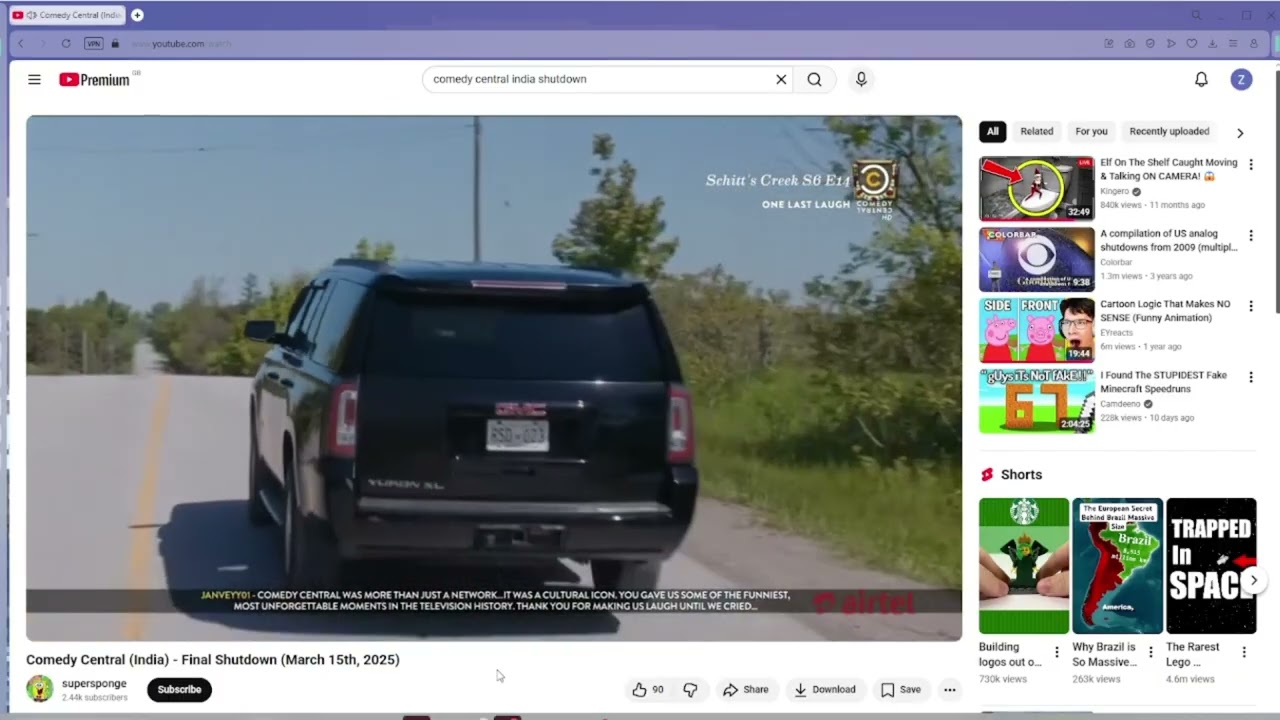View site security lock info
The width and height of the screenshot is (1280, 720).
click(115, 43)
